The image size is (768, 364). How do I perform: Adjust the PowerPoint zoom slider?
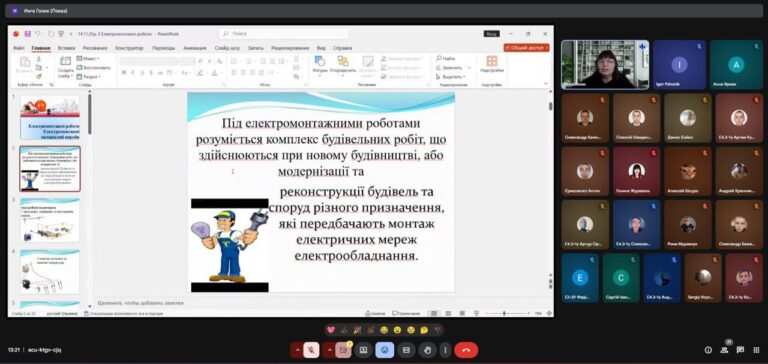(505, 314)
